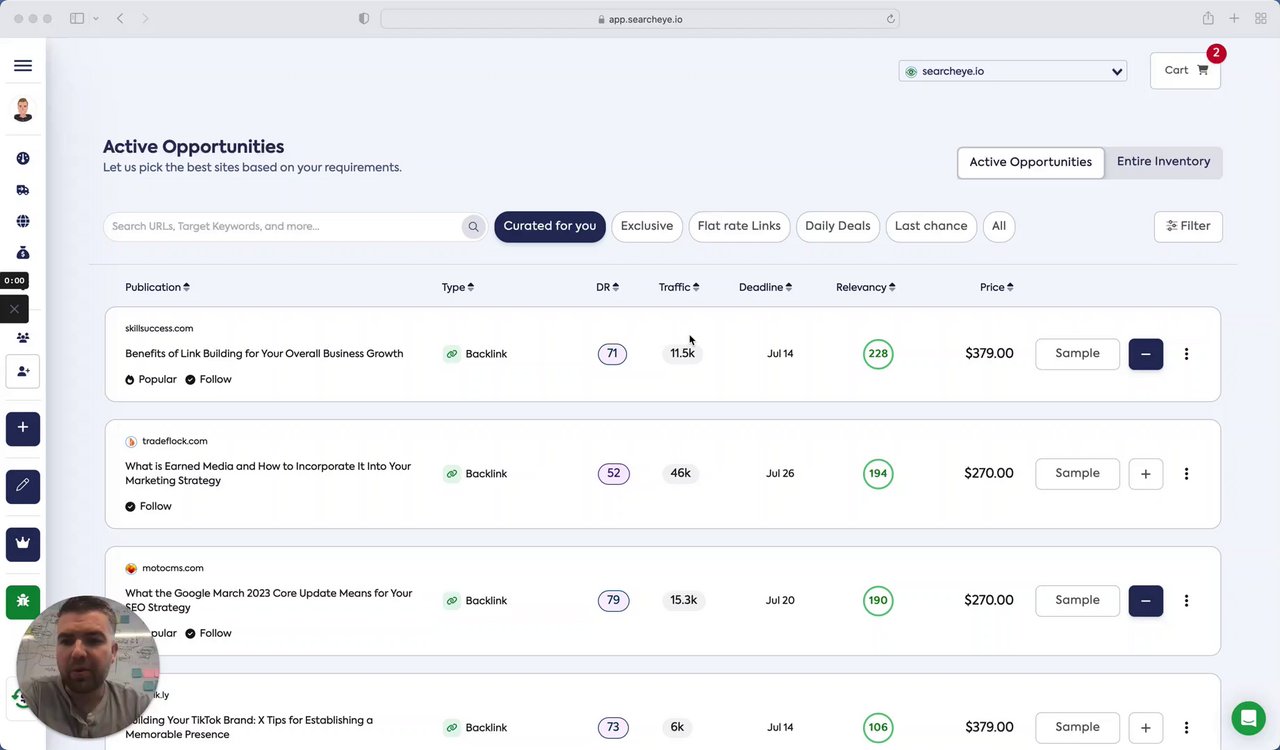The height and width of the screenshot is (750, 1280).
Task: Click the crown icon button
Action: click(23, 543)
